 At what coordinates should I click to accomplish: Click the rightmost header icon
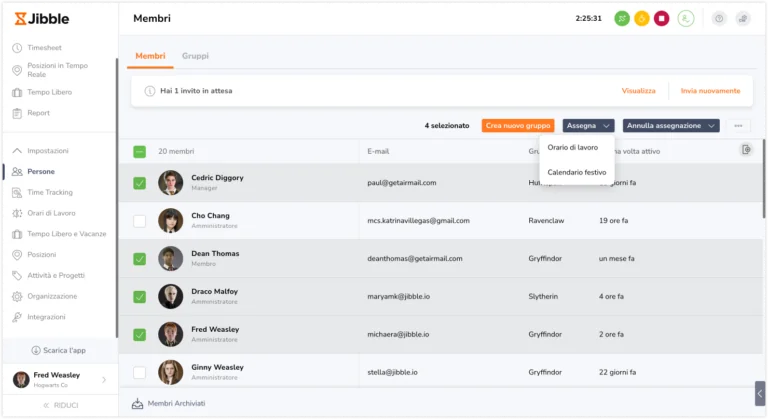point(743,19)
